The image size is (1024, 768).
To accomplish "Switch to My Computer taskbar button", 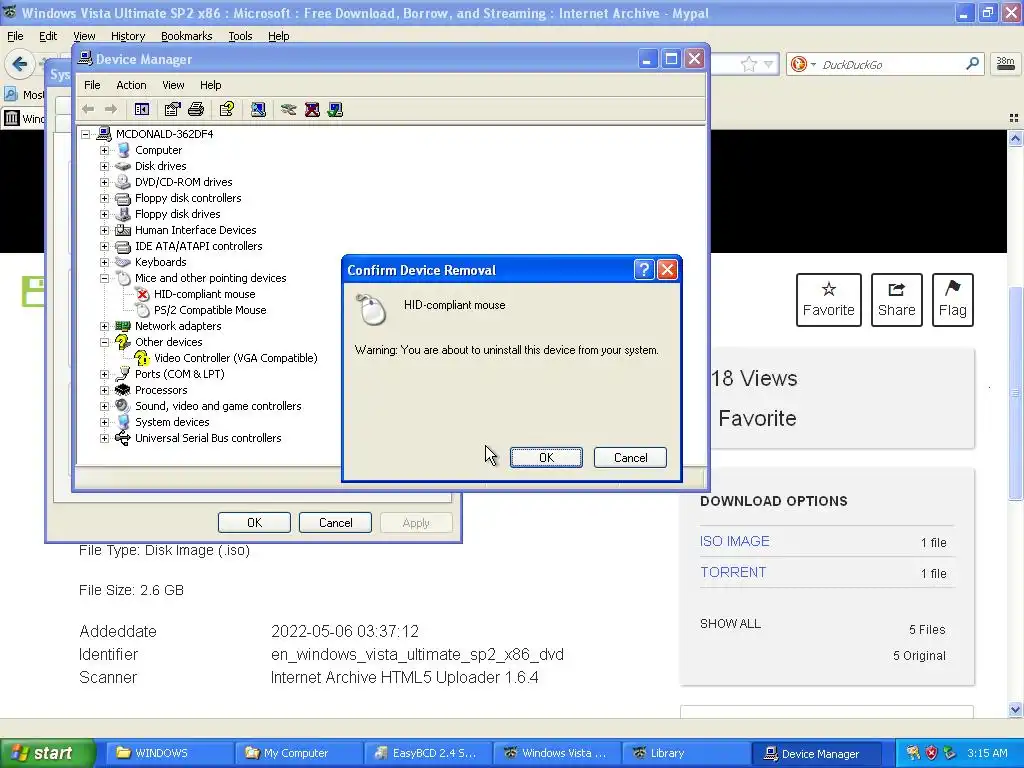I will click(x=296, y=753).
